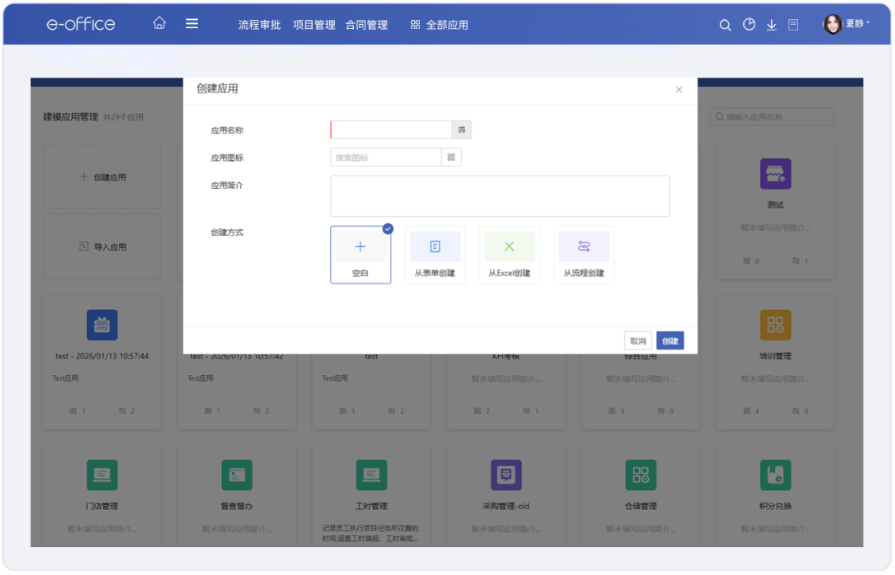The image size is (895, 575).
Task: Select the 空白 creation method
Action: [360, 254]
